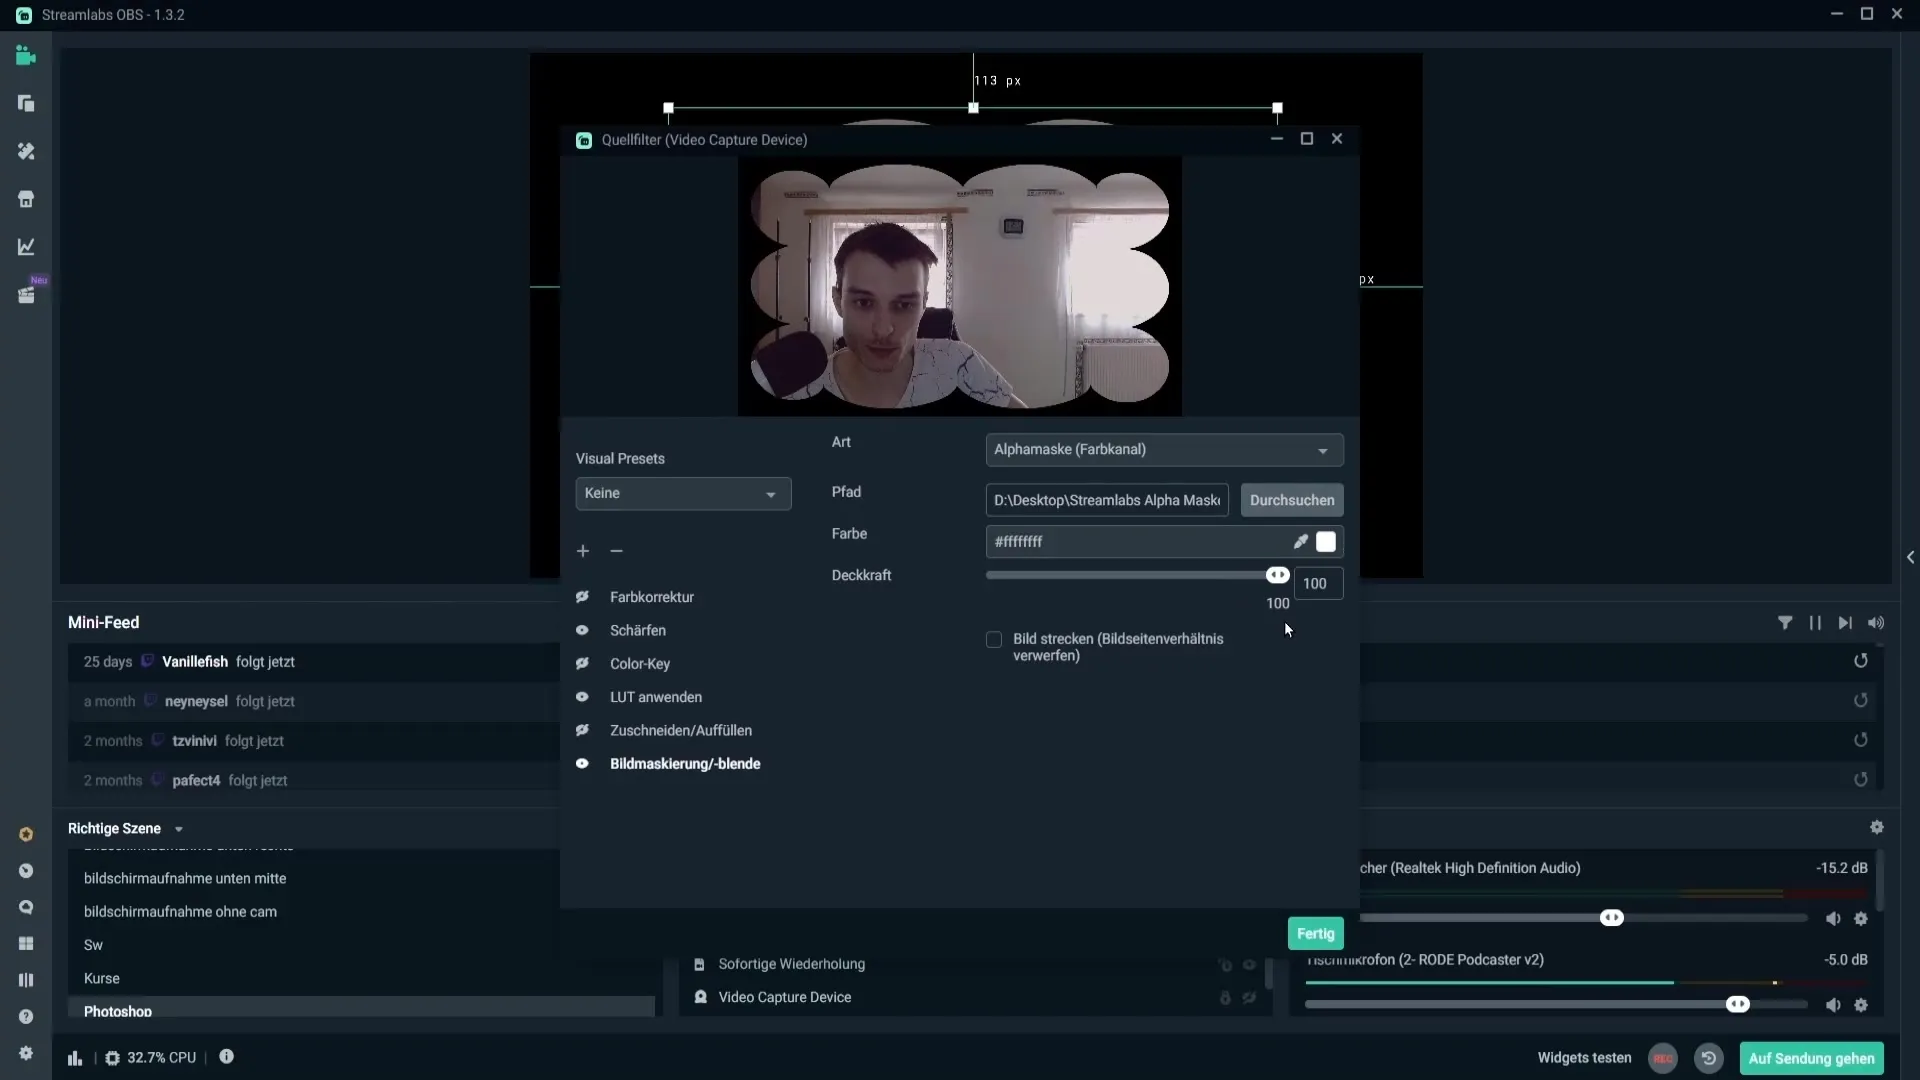Click the eyedropper color picker icon
Image resolution: width=1920 pixels, height=1080 pixels.
pyautogui.click(x=1300, y=541)
